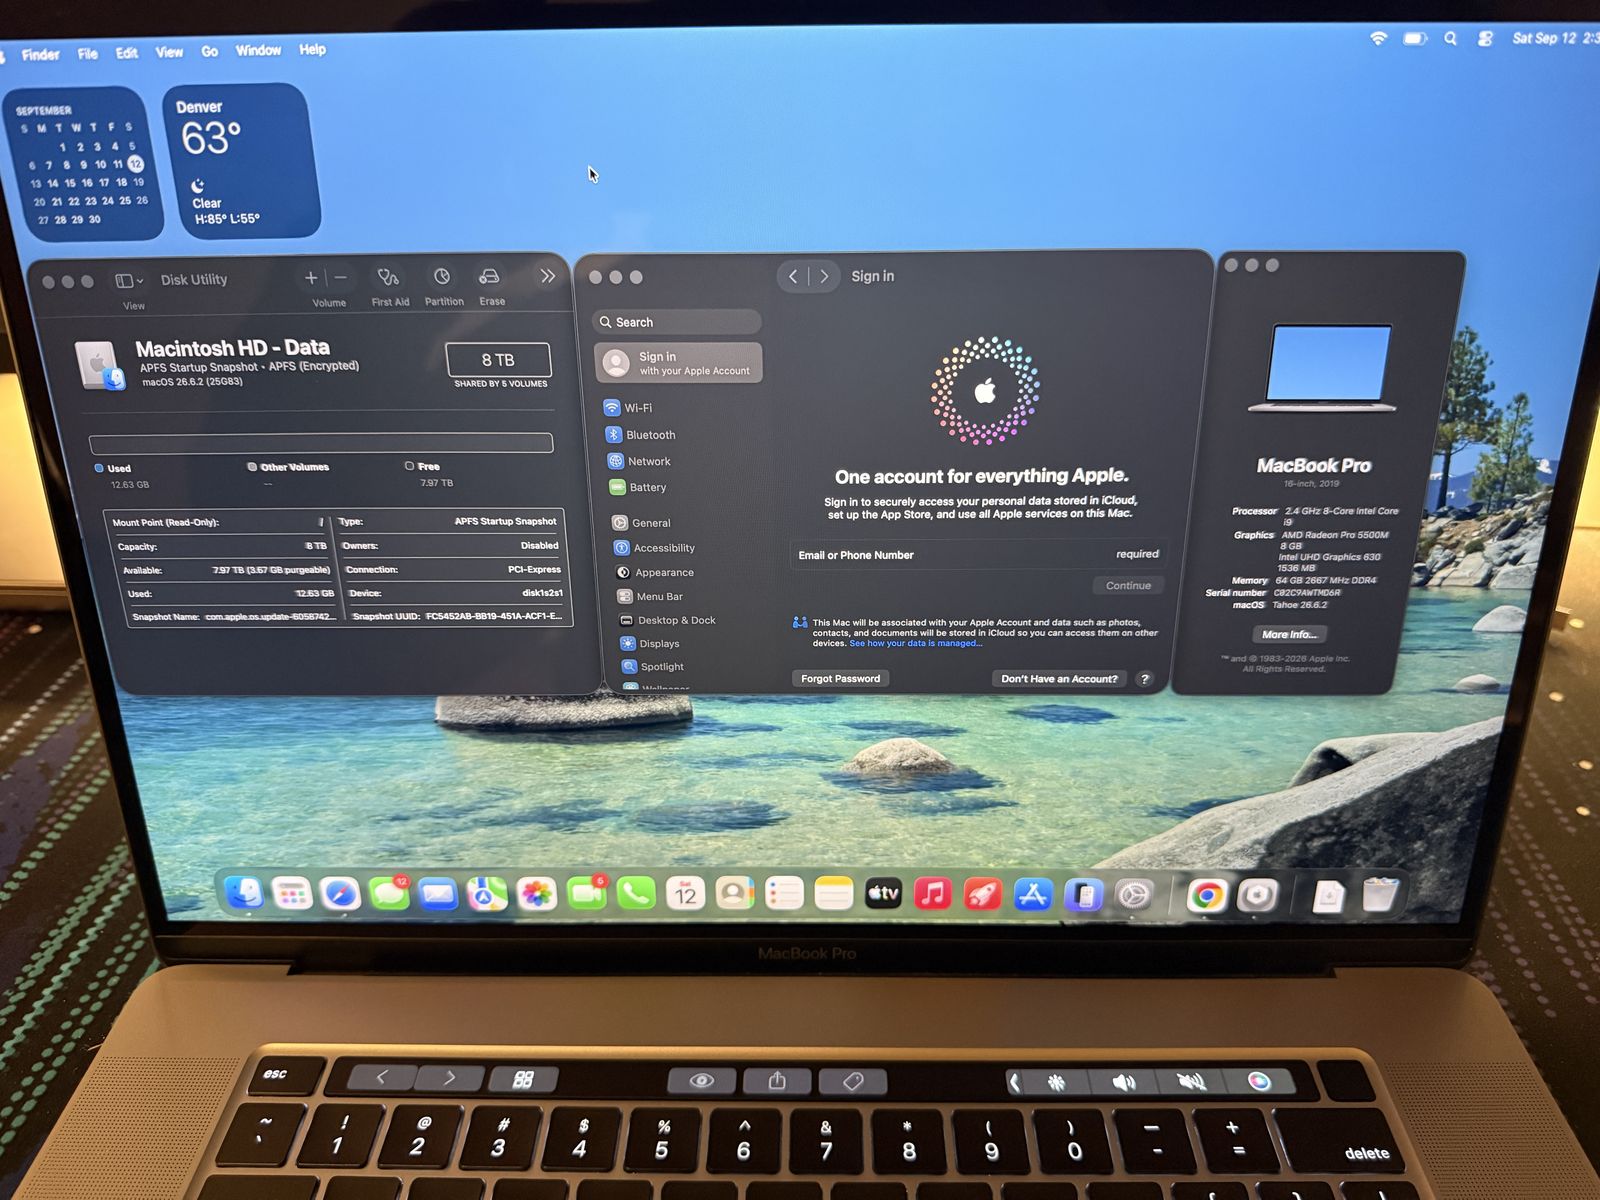The height and width of the screenshot is (1200, 1600).
Task: Click the First Aid icon in Disk Utility
Action: [x=388, y=277]
